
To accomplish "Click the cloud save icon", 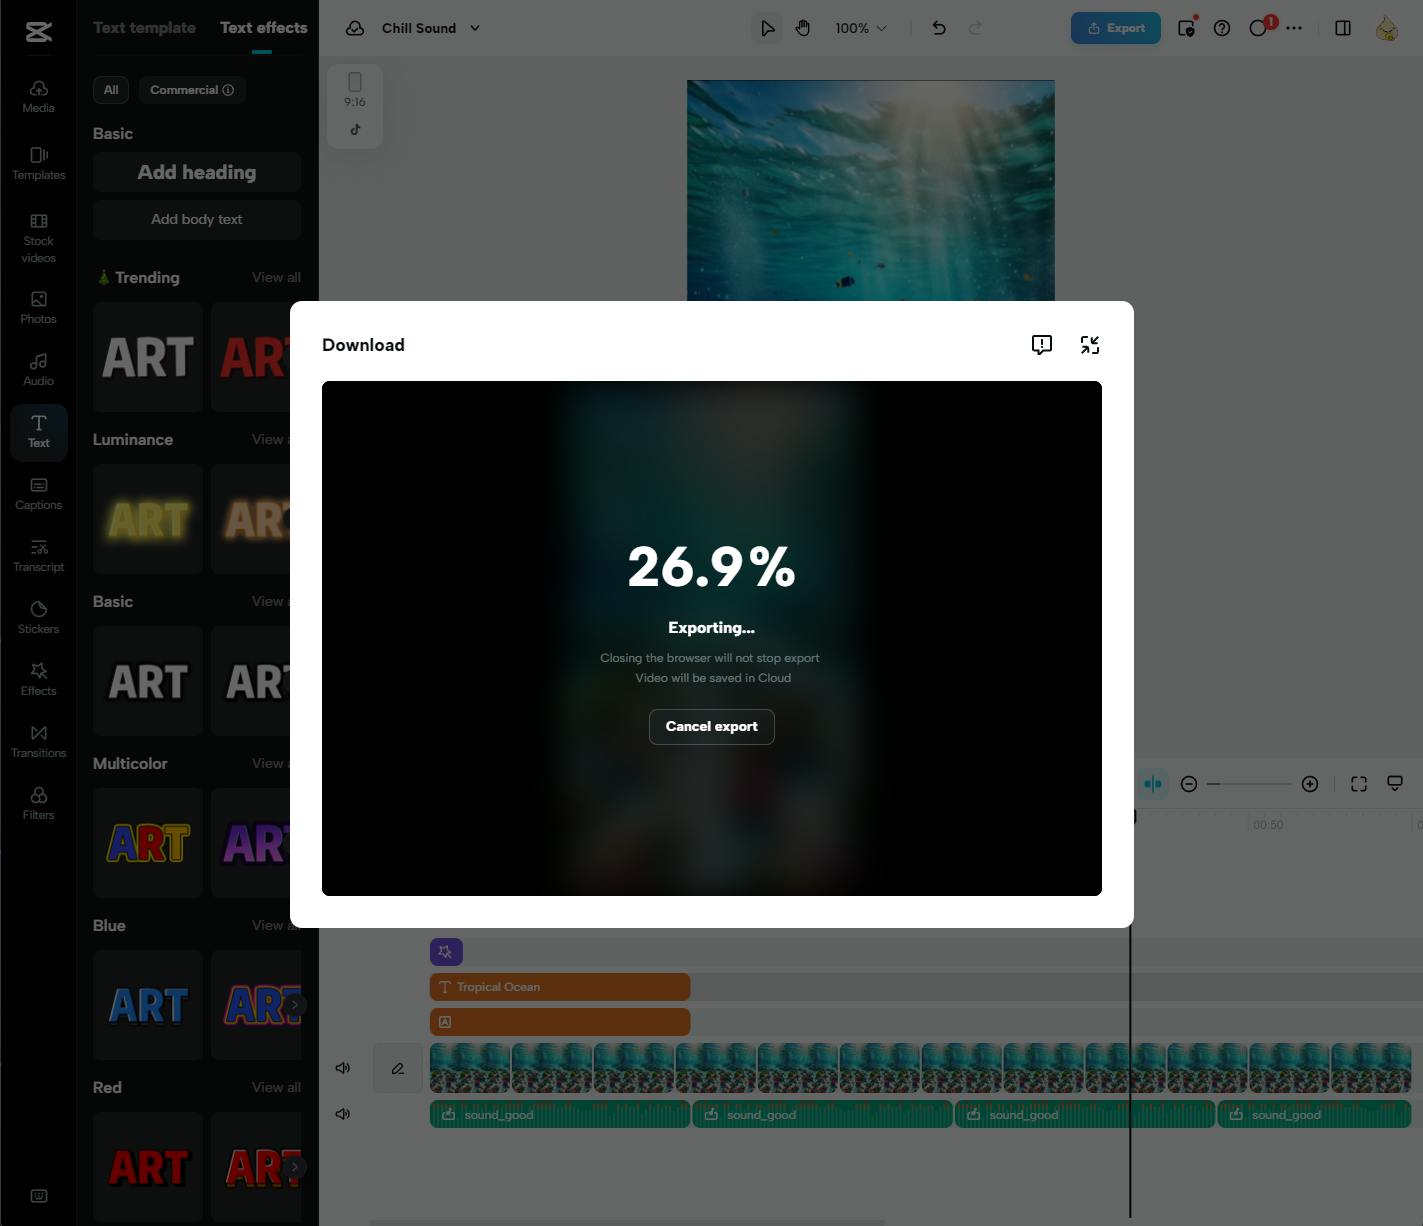I will (x=355, y=28).
